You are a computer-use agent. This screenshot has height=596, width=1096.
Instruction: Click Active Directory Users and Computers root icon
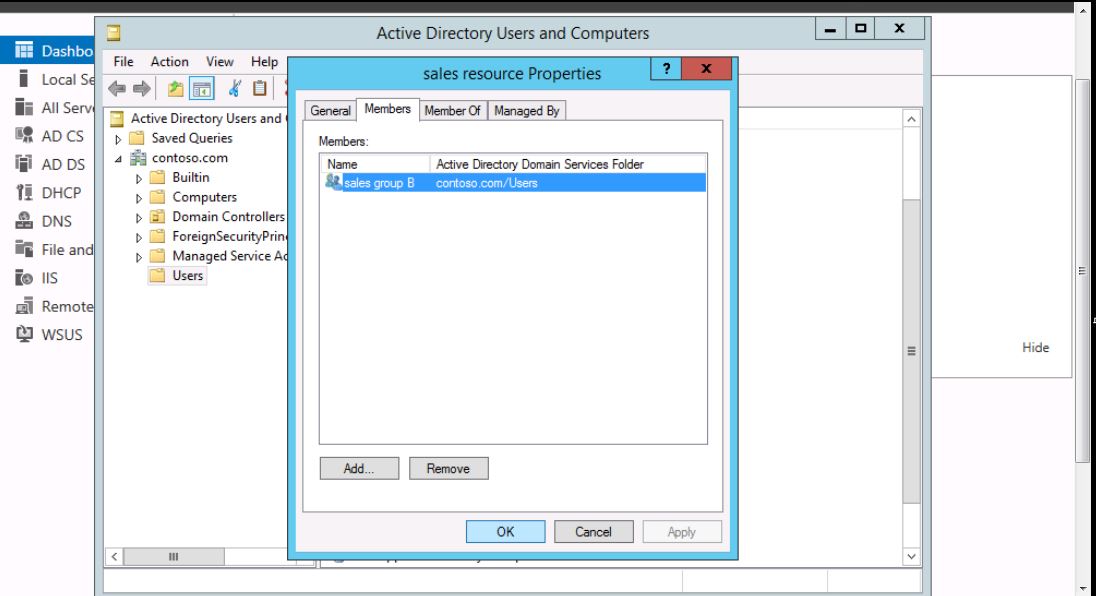pos(117,119)
